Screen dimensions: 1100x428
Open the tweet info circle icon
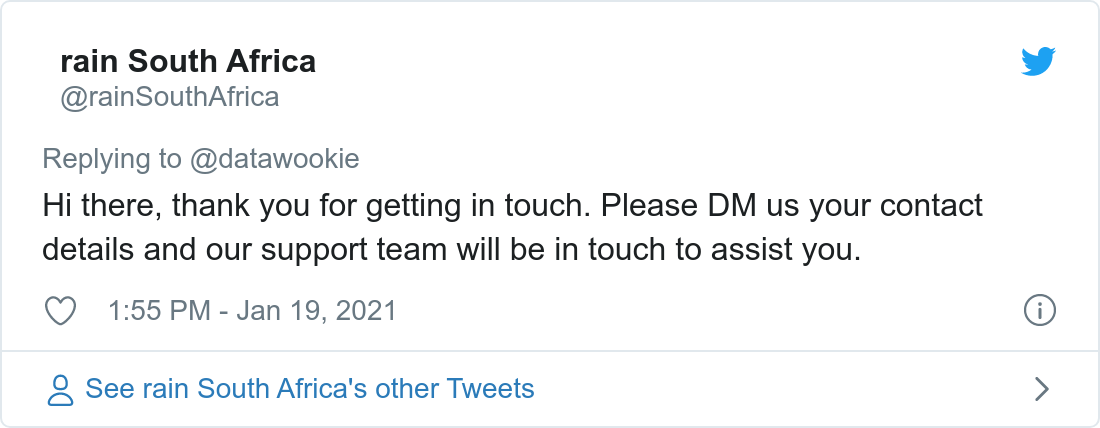(1040, 311)
